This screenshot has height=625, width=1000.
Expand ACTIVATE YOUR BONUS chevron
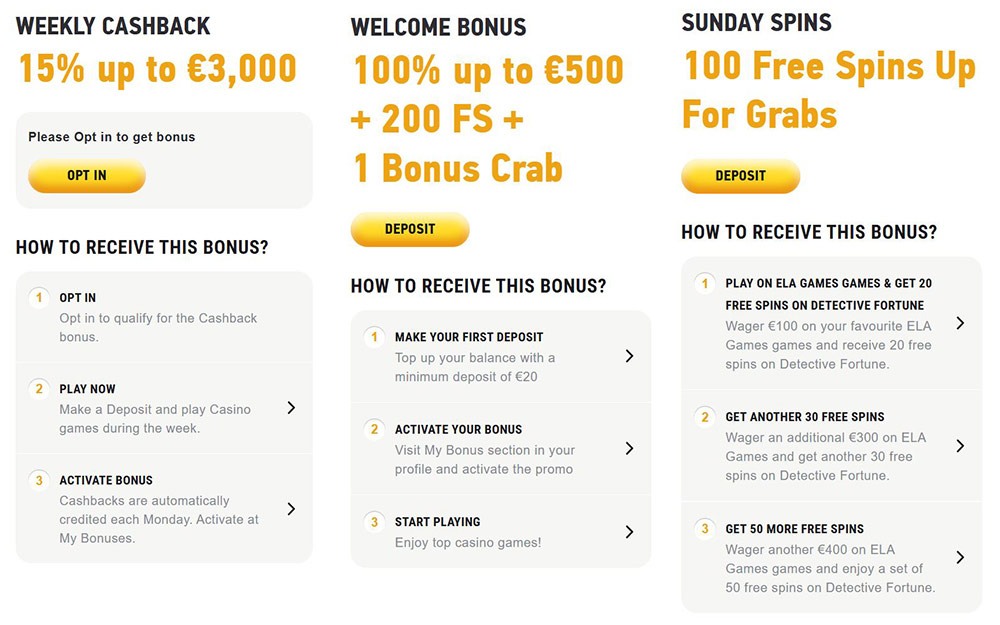pyautogui.click(x=629, y=448)
